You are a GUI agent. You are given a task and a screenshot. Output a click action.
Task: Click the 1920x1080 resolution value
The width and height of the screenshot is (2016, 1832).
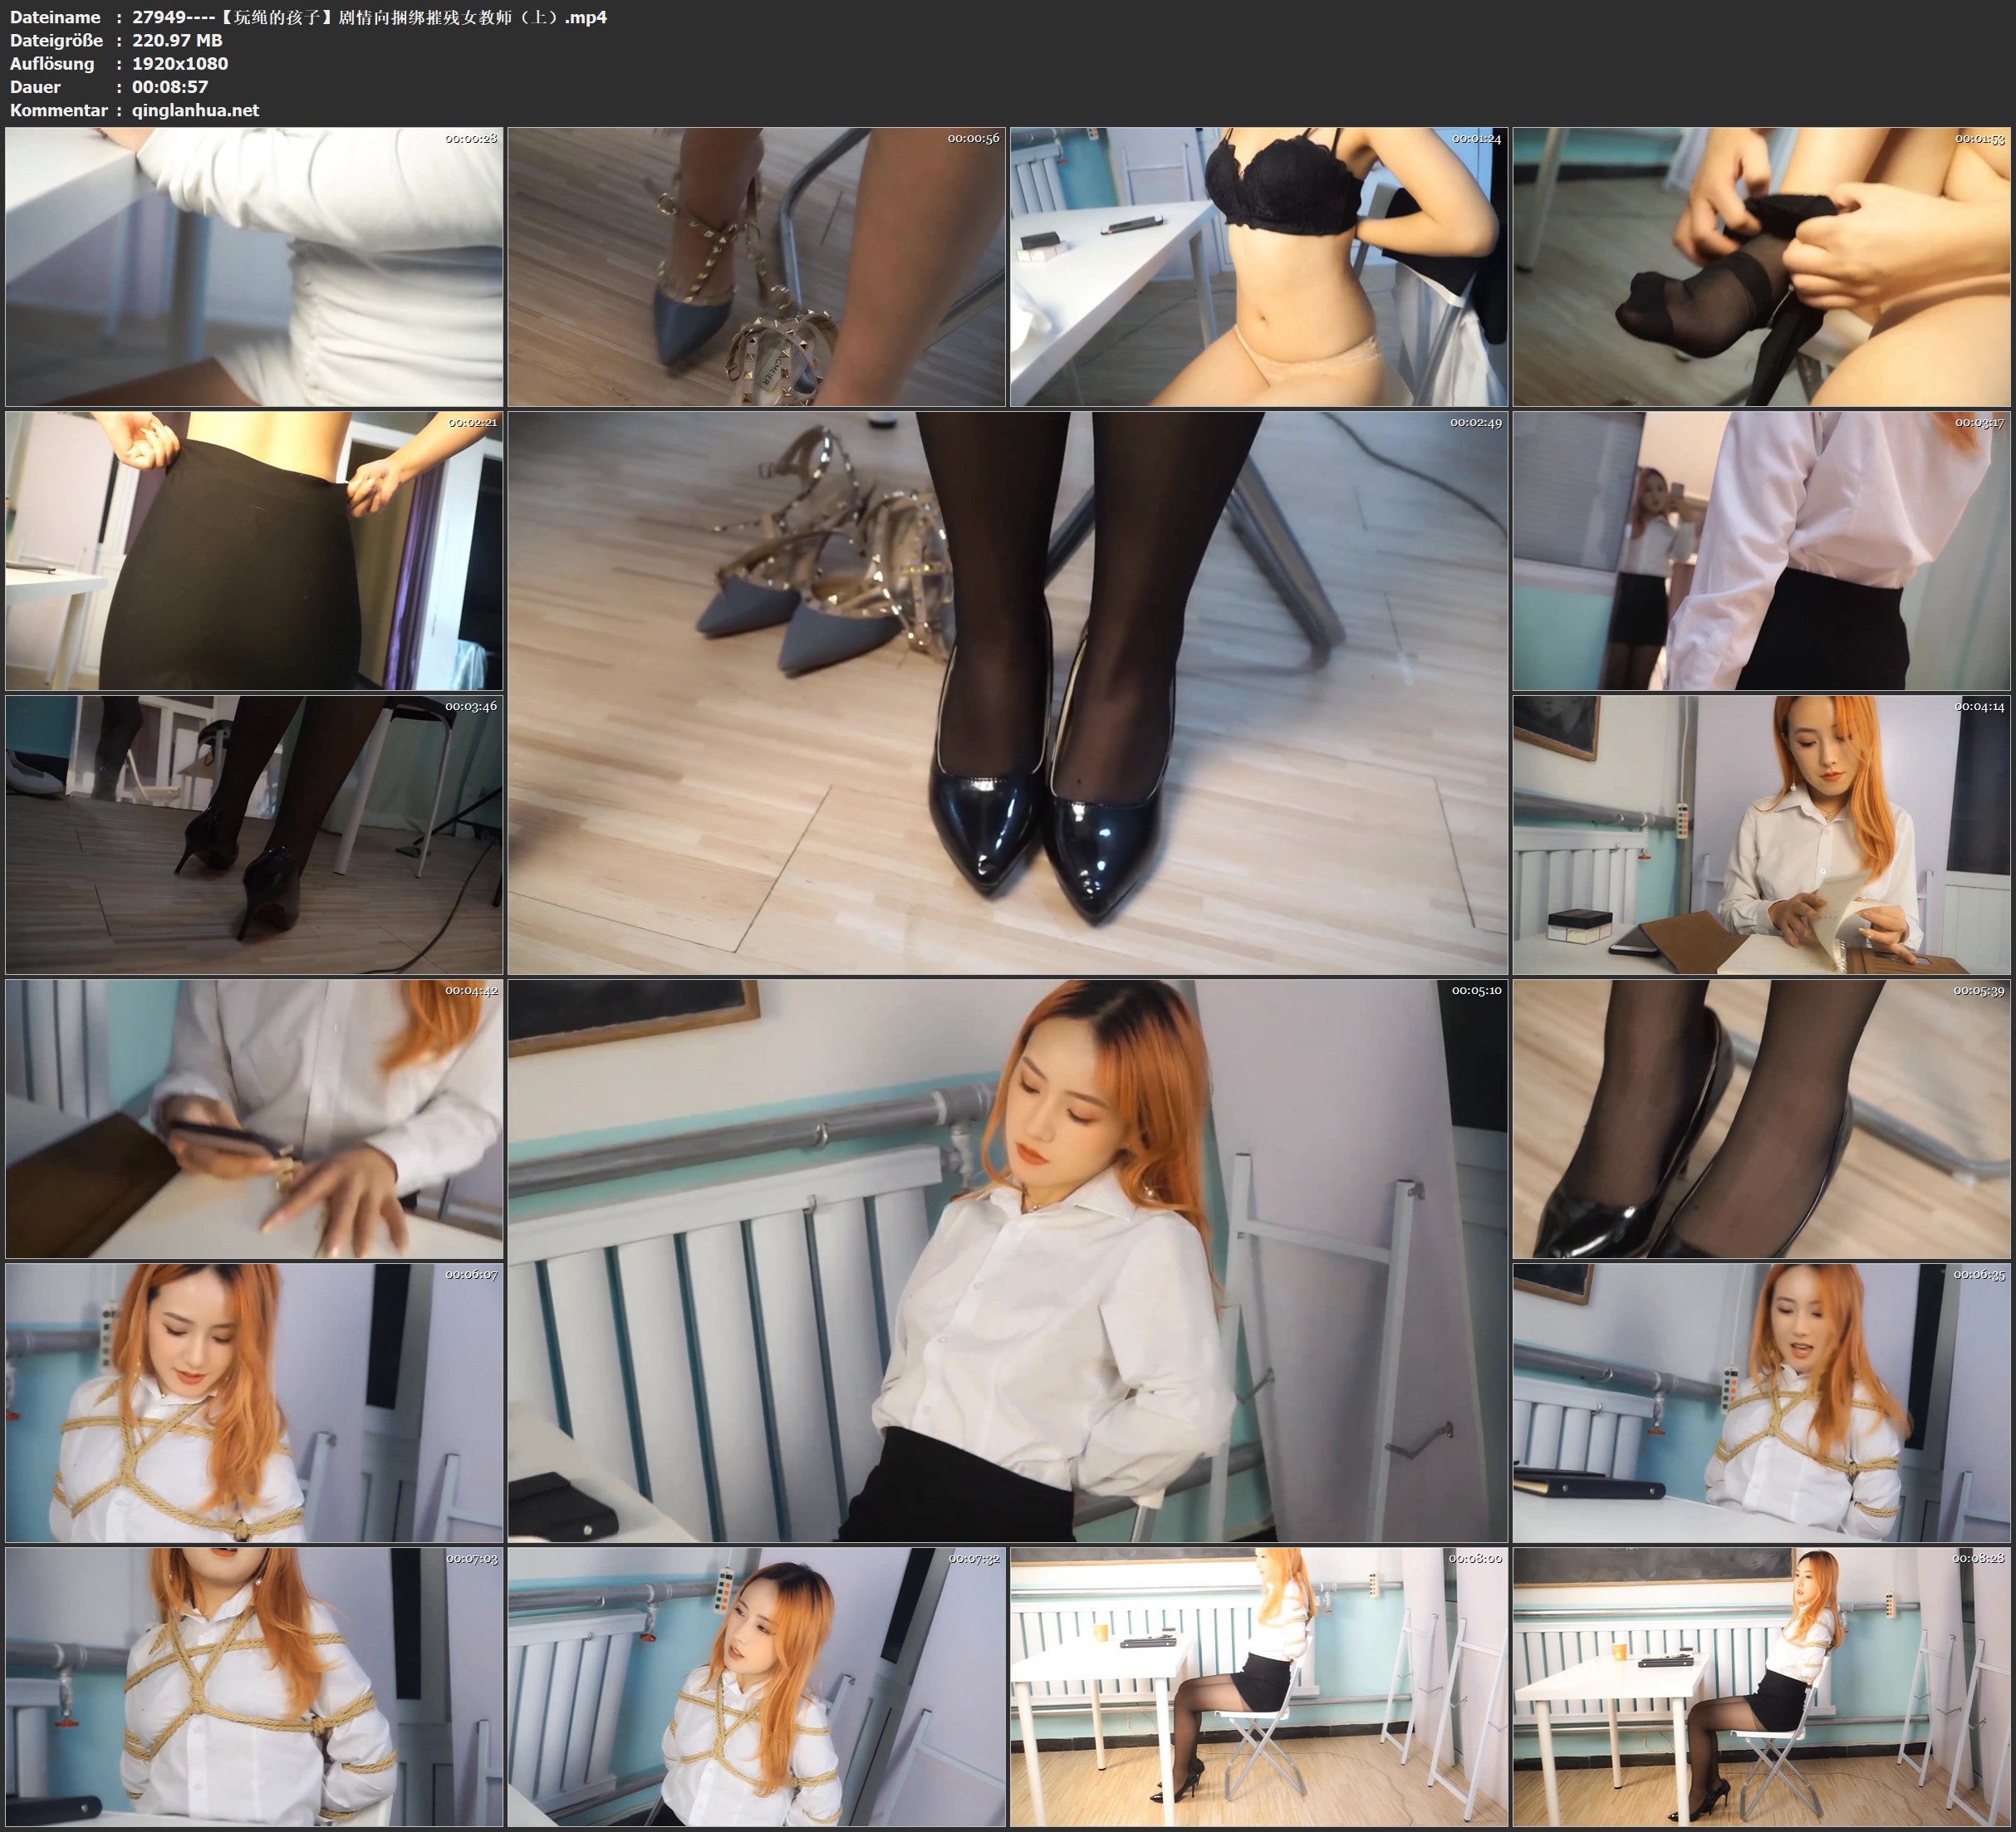point(180,63)
